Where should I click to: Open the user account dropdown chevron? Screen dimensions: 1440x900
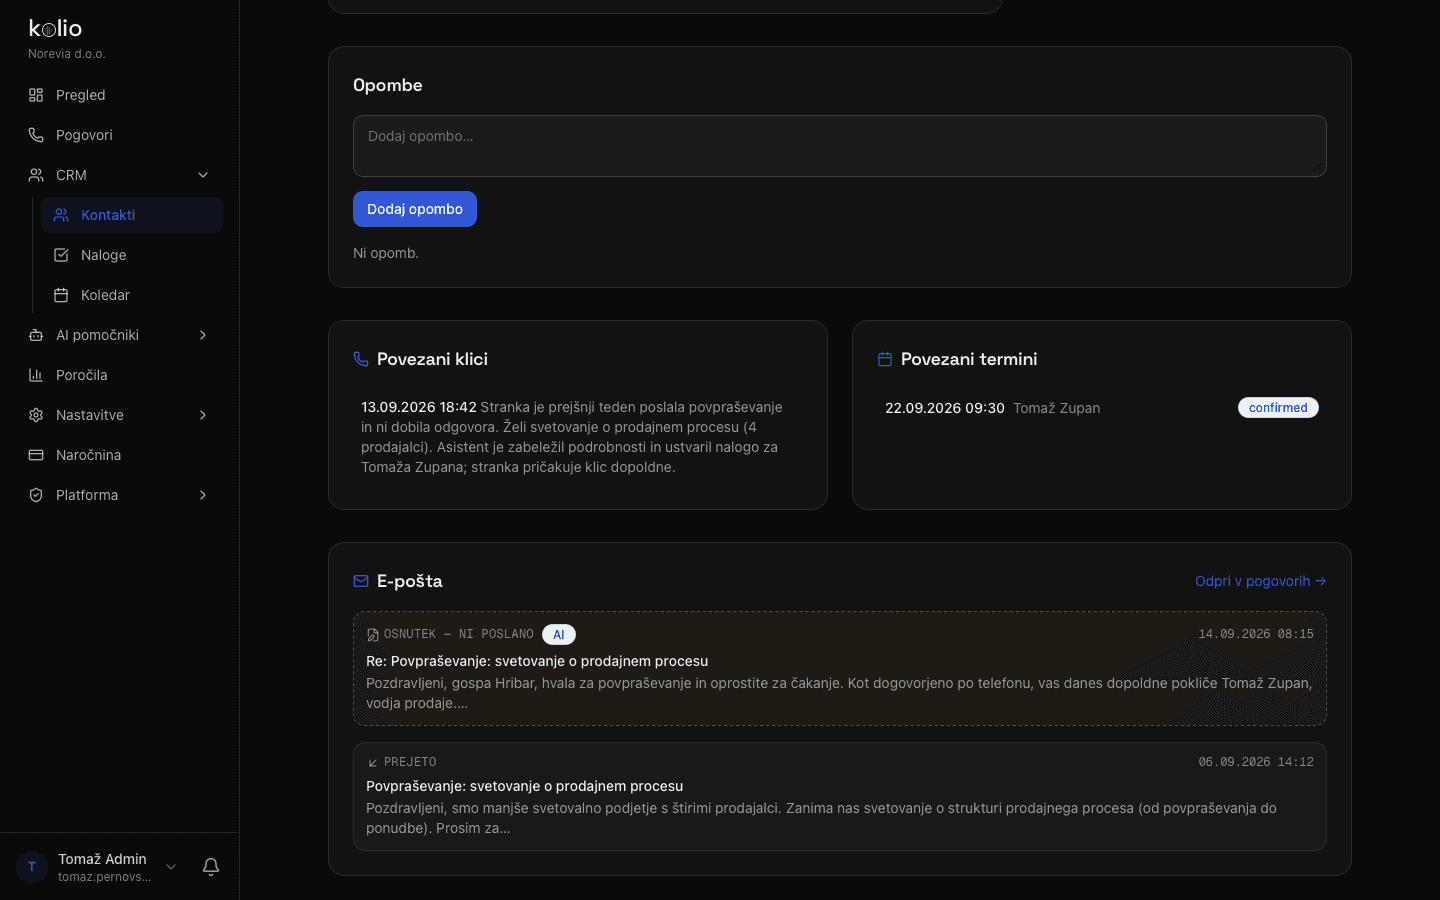click(x=171, y=867)
